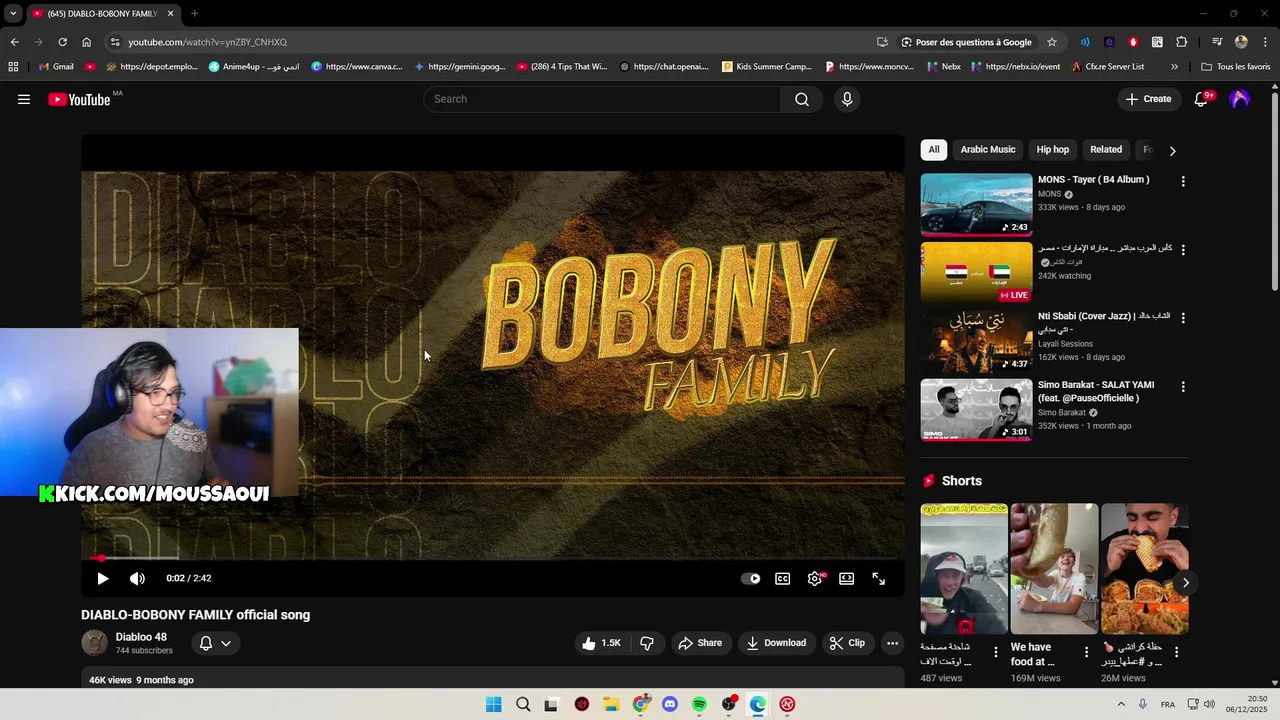
Task: Reload the page in the browser
Action: coord(62,42)
